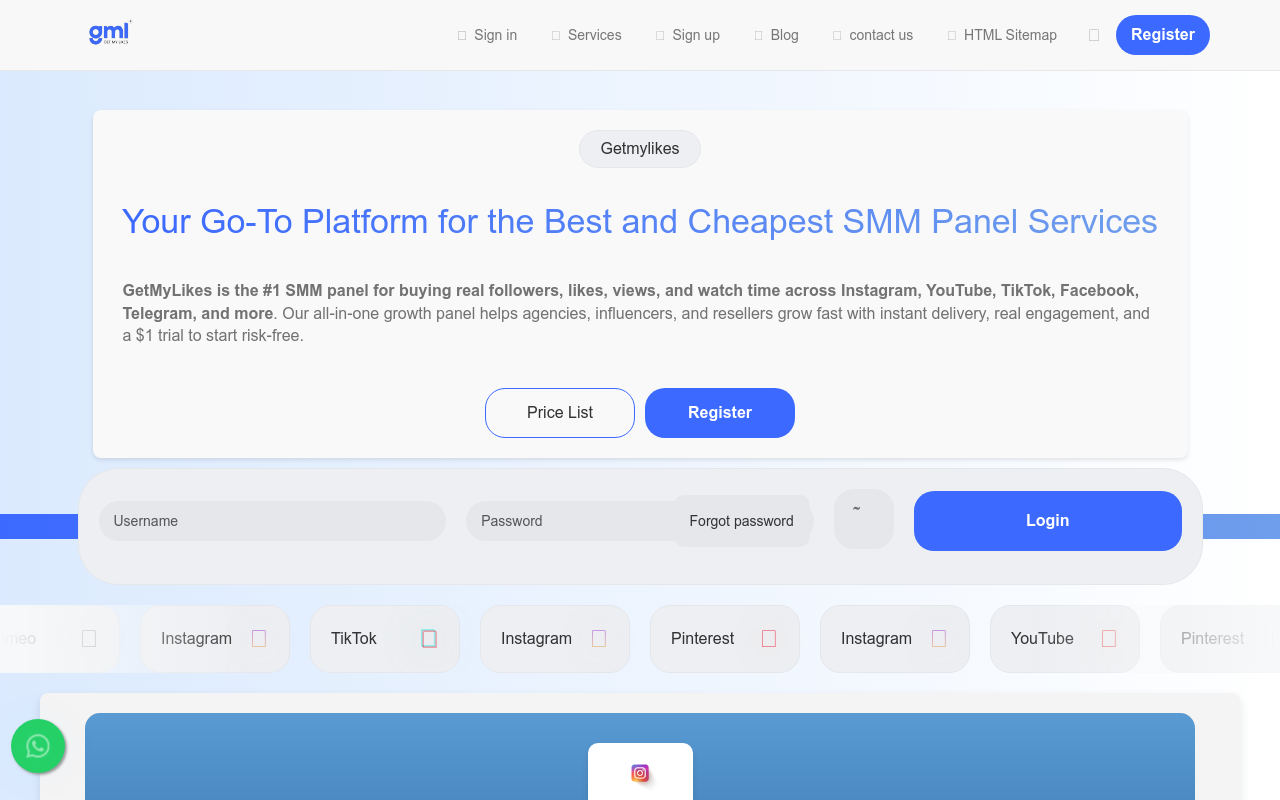Screen dimensions: 1280x800
Task: Select the Pinterest chip with red icon
Action: click(x=725, y=639)
